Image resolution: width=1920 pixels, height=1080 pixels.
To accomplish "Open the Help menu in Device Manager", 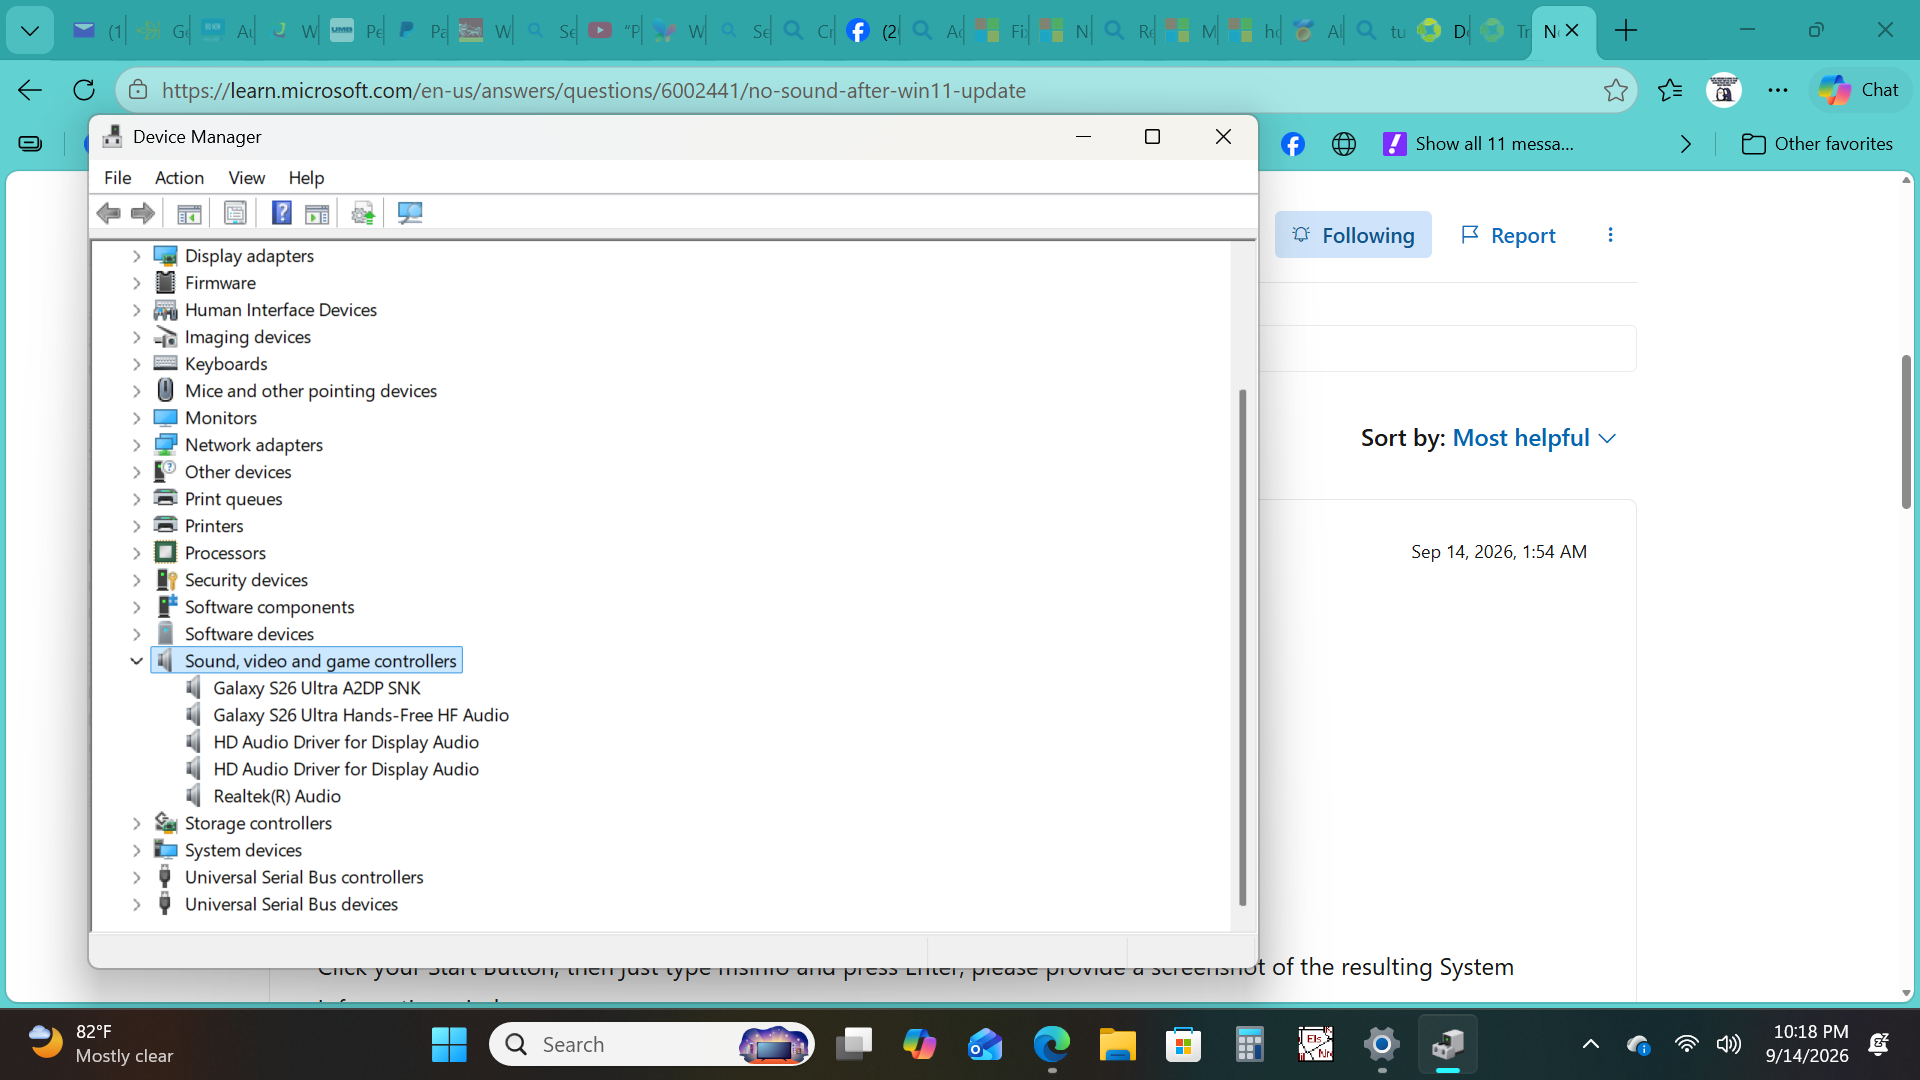I will click(x=306, y=177).
